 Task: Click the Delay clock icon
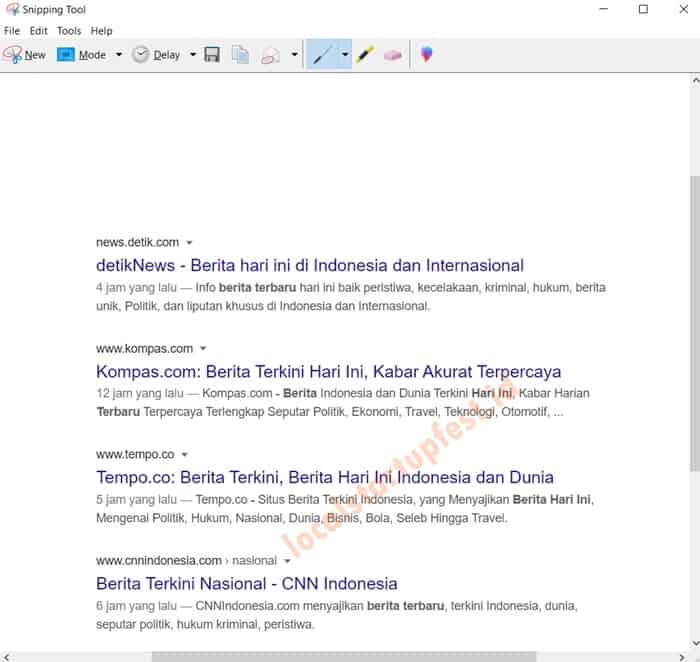pyautogui.click(x=140, y=54)
